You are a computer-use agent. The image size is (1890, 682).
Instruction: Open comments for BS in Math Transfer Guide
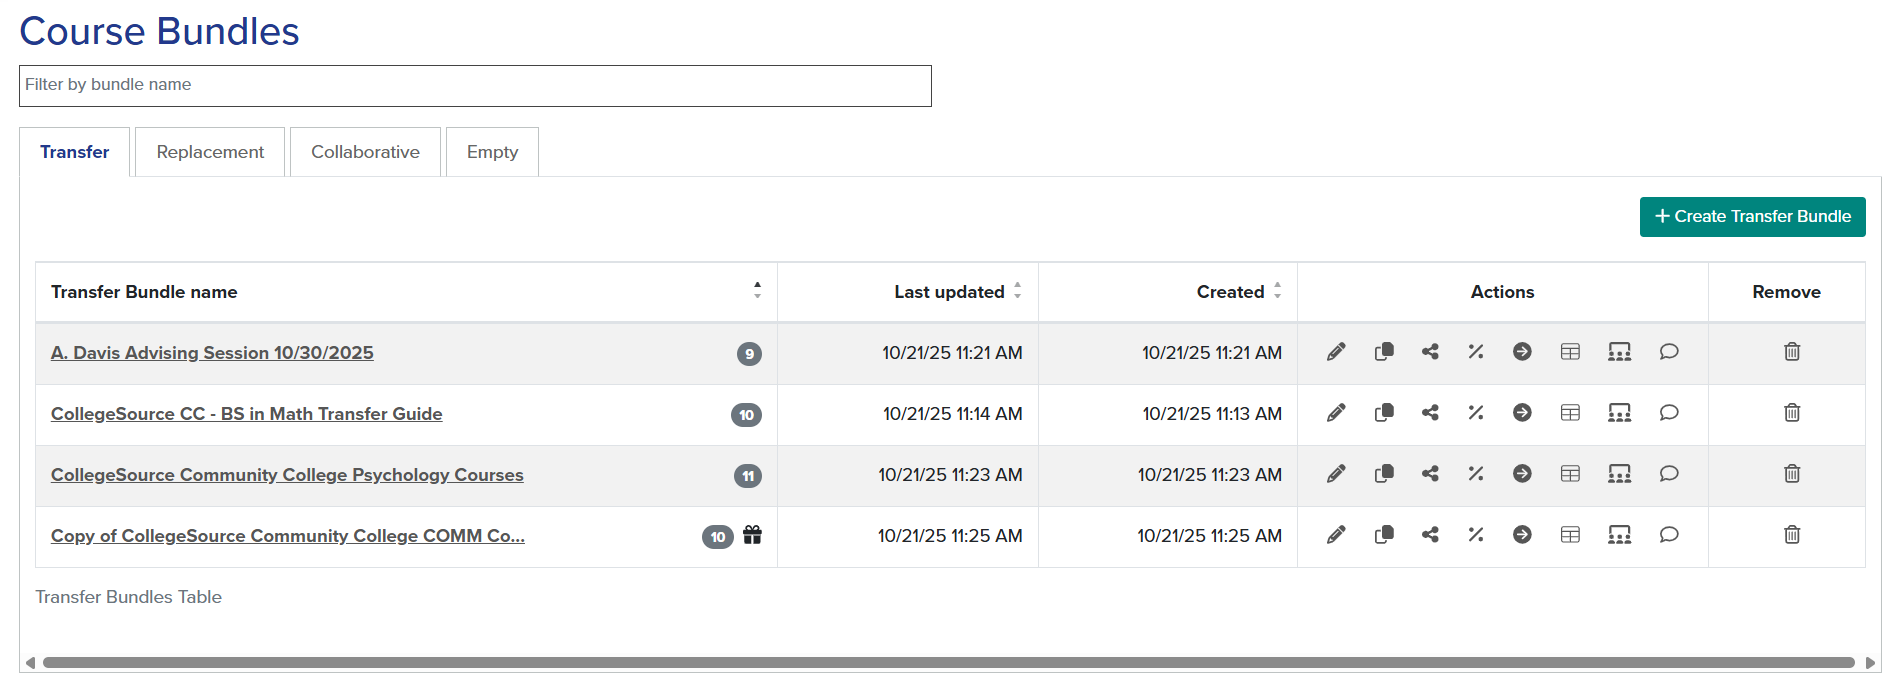pos(1669,413)
